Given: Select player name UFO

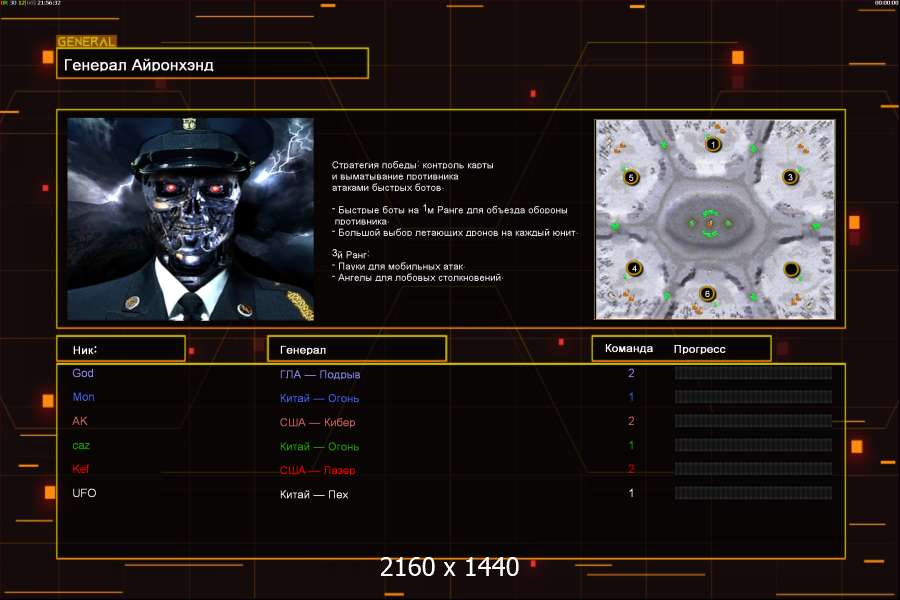Looking at the screenshot, I should pos(84,493).
